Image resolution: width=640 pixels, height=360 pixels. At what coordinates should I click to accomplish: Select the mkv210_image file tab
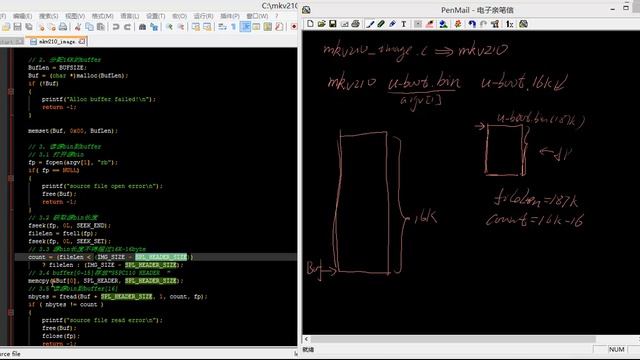coord(56,42)
